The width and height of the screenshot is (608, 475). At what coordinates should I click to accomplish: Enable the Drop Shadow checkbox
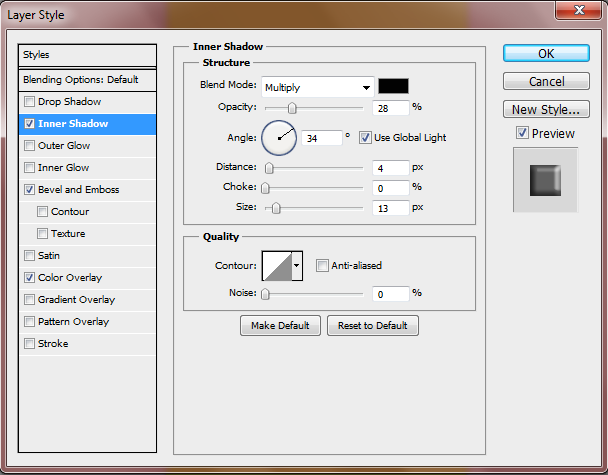click(29, 102)
